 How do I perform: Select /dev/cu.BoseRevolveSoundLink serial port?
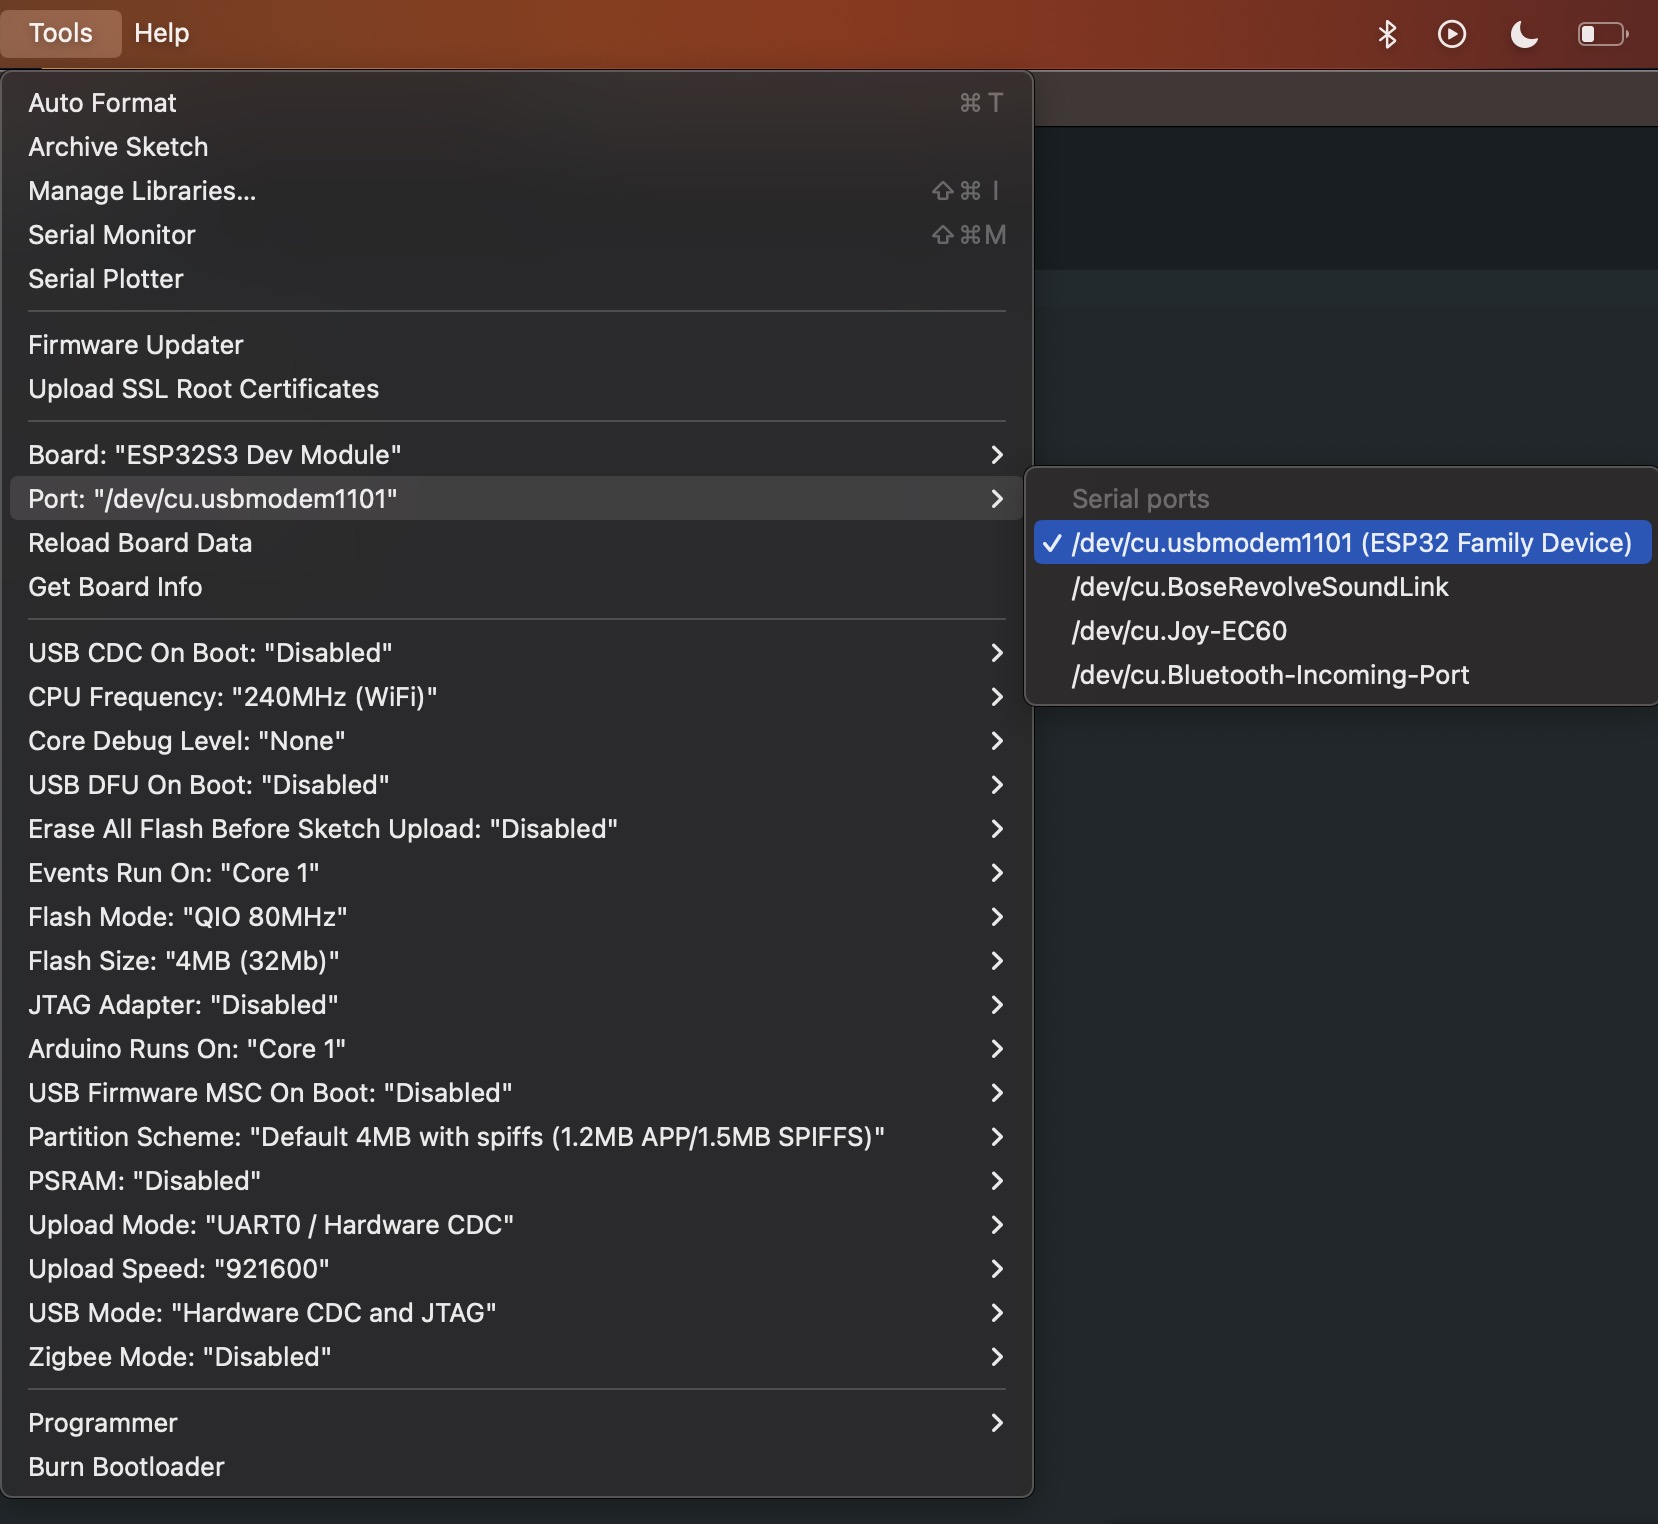coord(1342,587)
